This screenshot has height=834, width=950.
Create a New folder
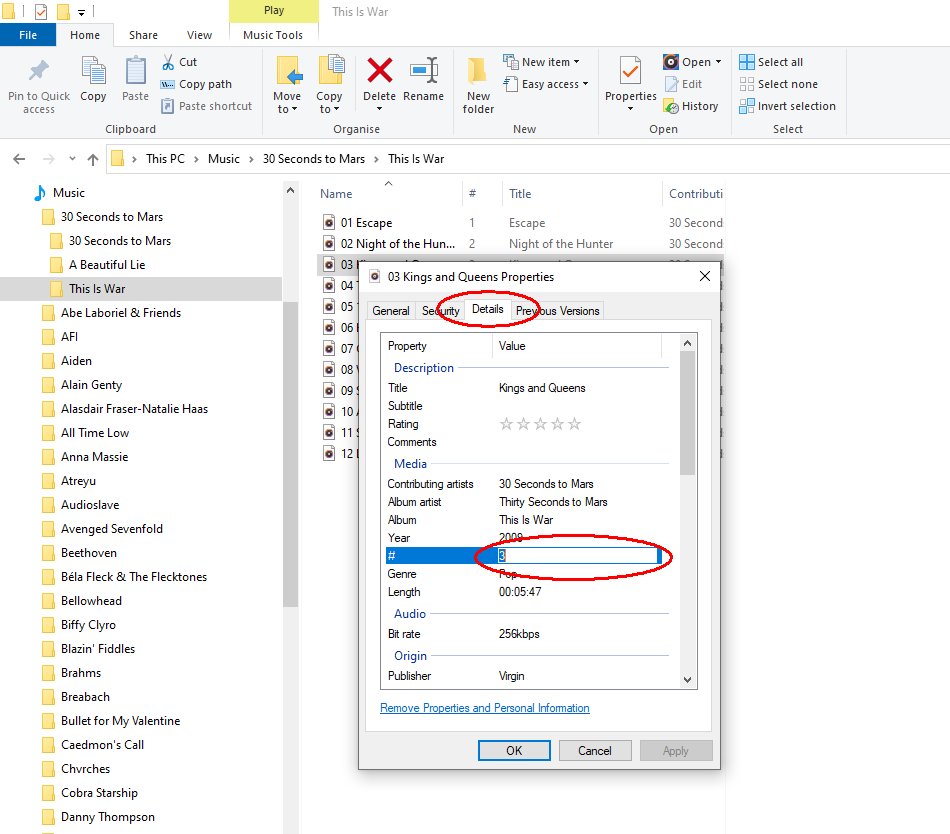[478, 85]
